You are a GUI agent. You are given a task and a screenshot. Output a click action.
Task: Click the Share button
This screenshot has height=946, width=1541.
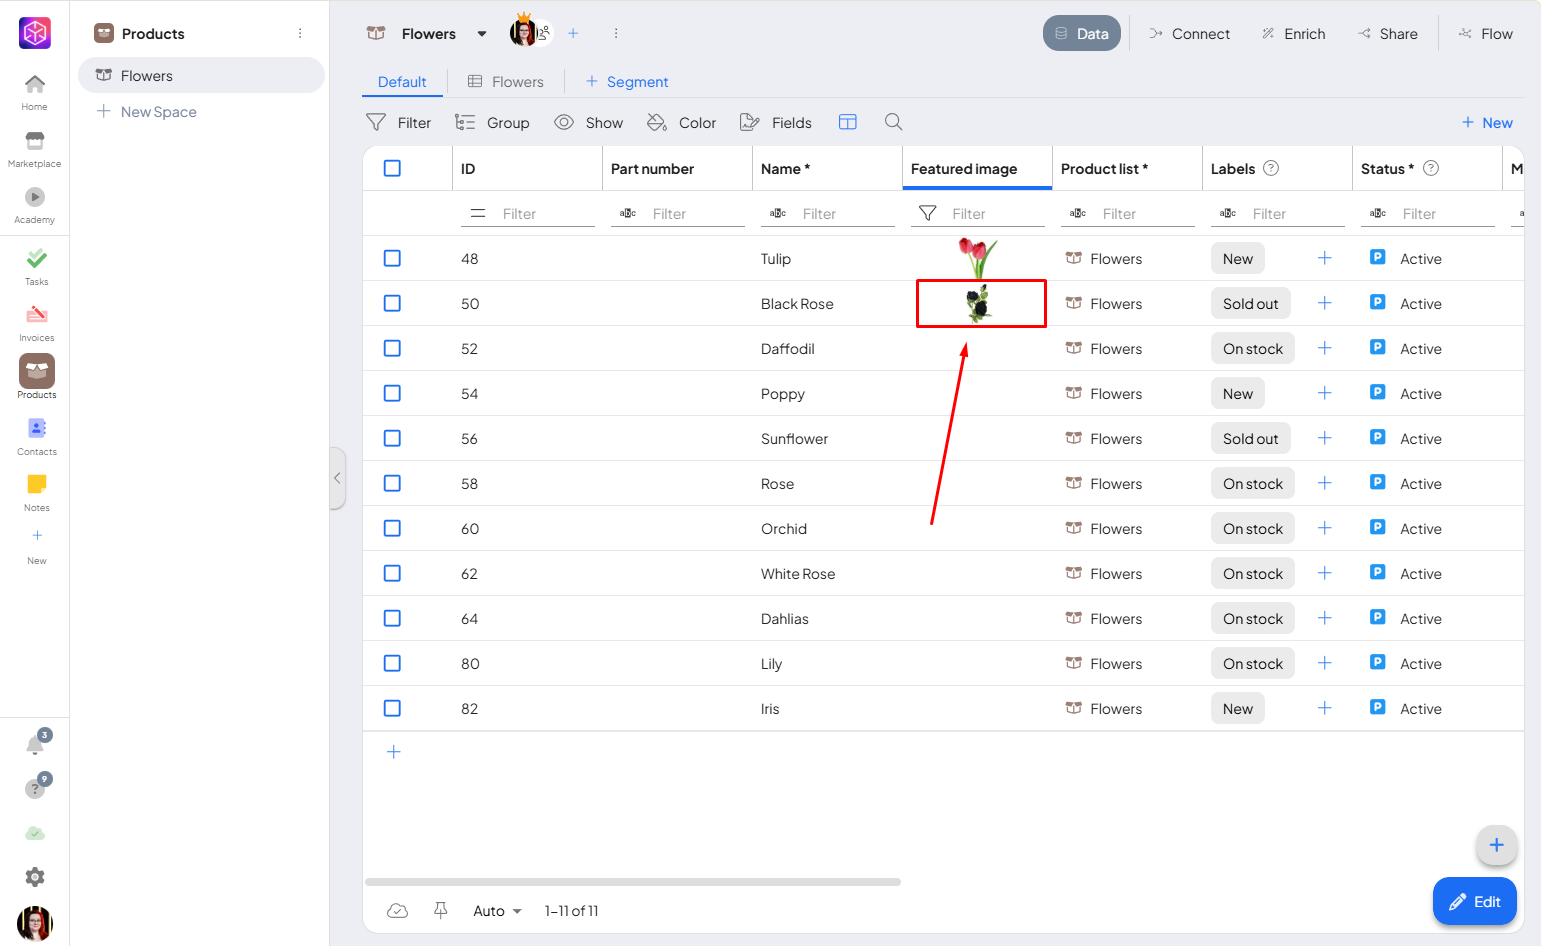pyautogui.click(x=1387, y=34)
